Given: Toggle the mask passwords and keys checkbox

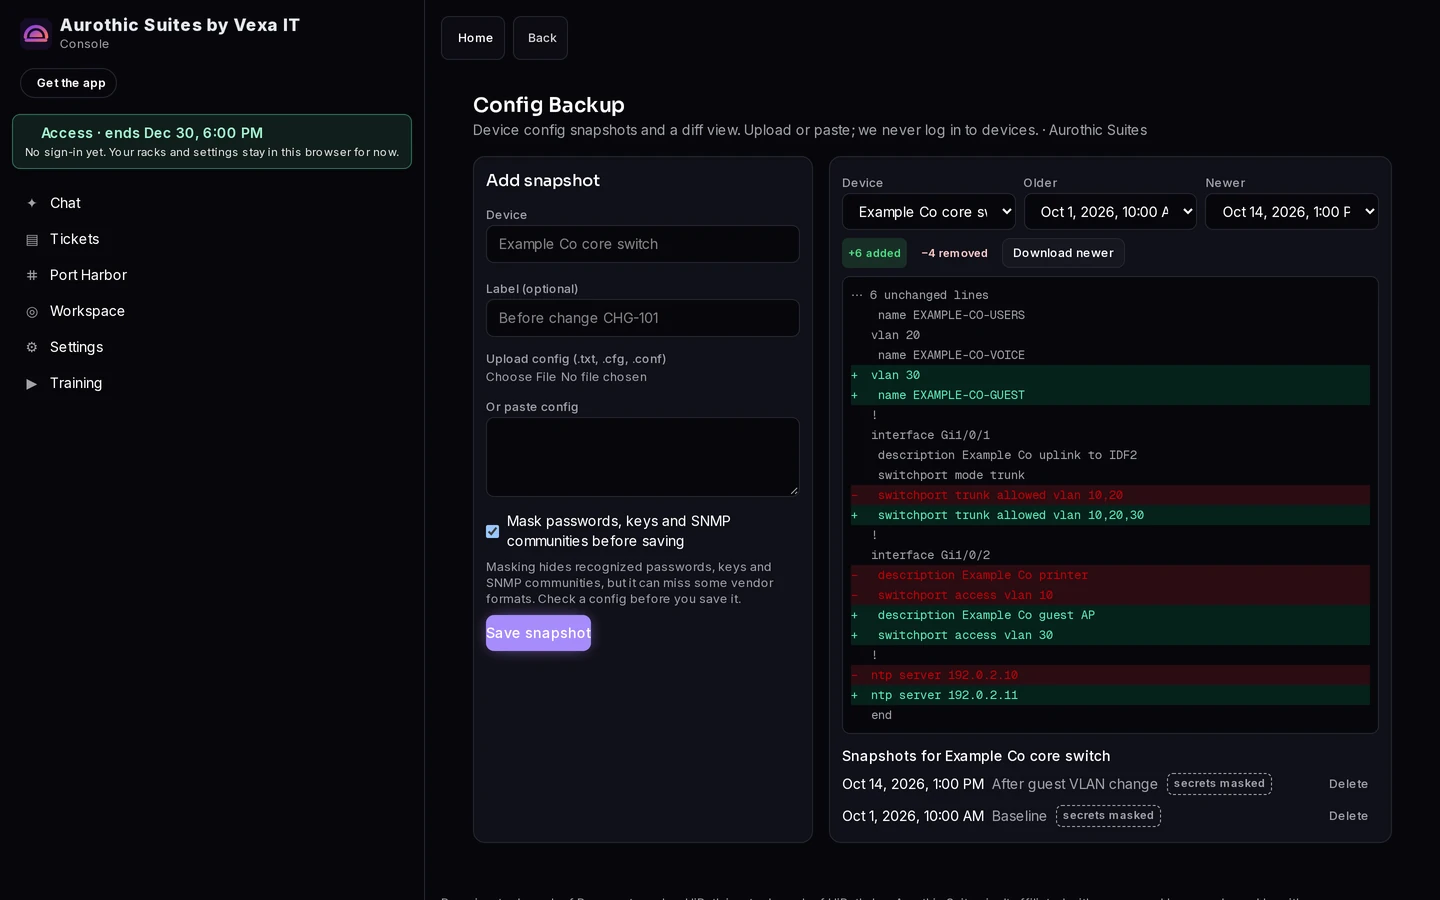Looking at the screenshot, I should point(492,531).
